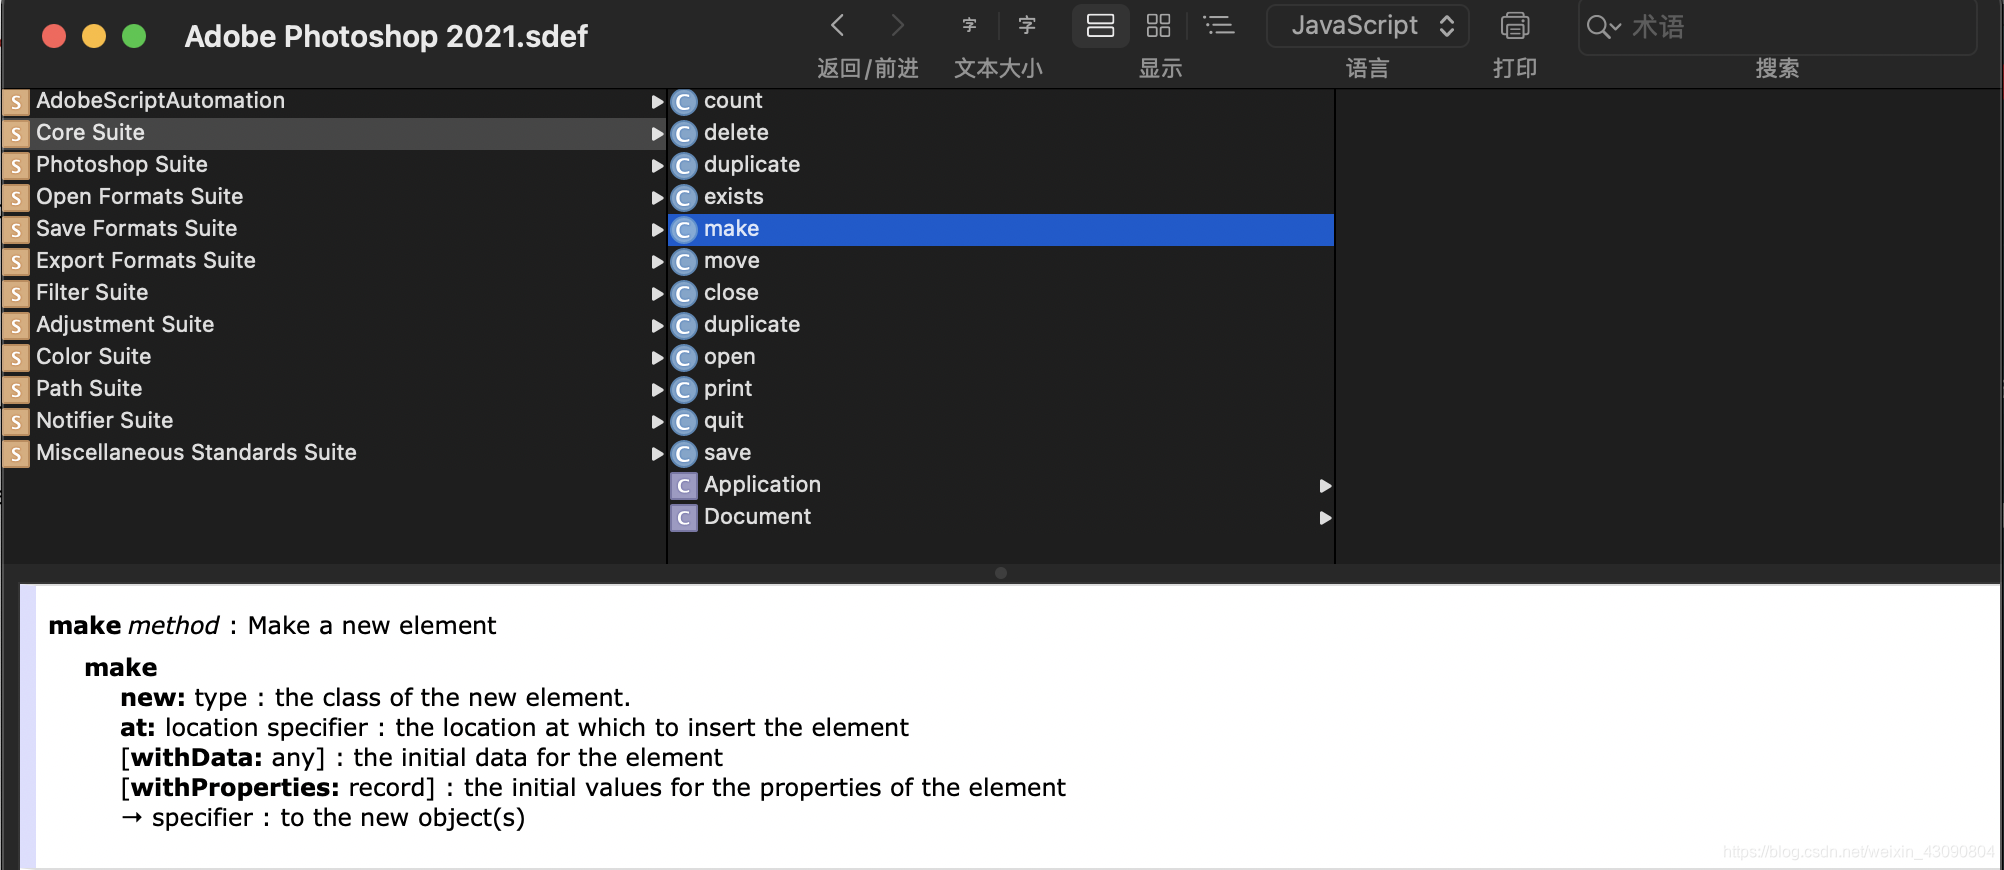Click the command icon beside move
Screen dimensions: 2004x870
tap(684, 262)
